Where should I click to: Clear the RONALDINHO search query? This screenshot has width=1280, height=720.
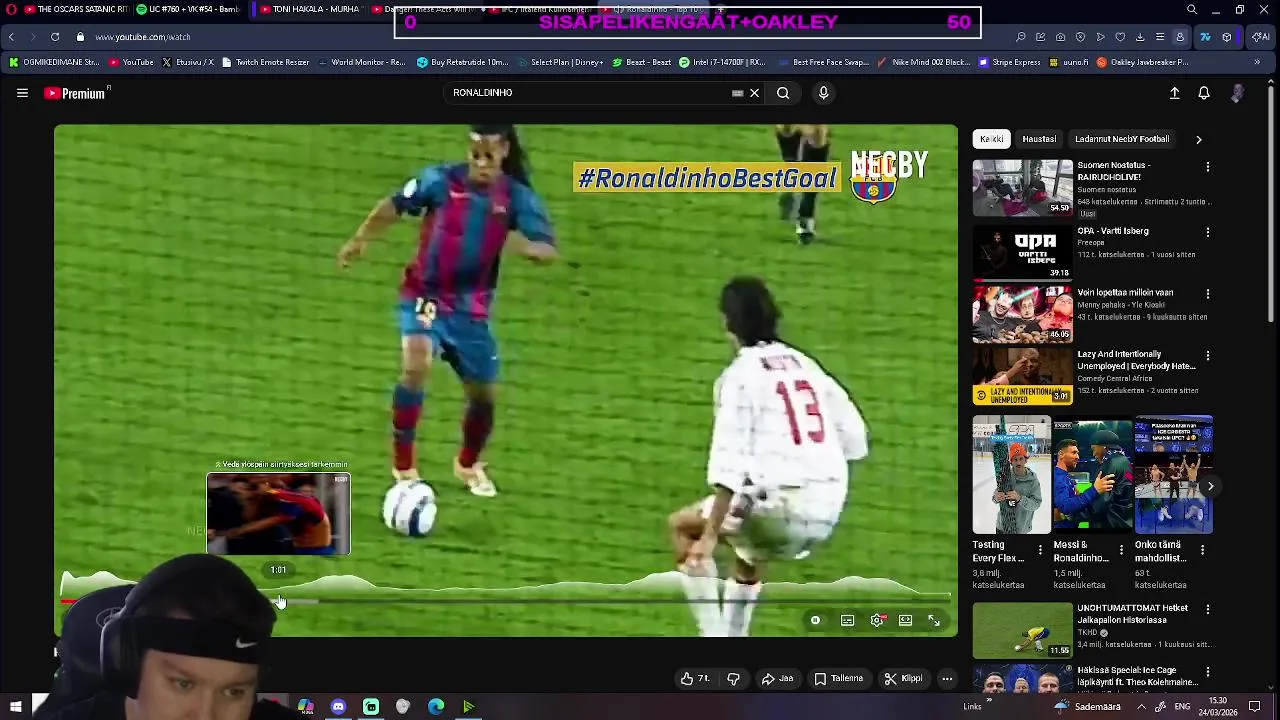coord(755,93)
